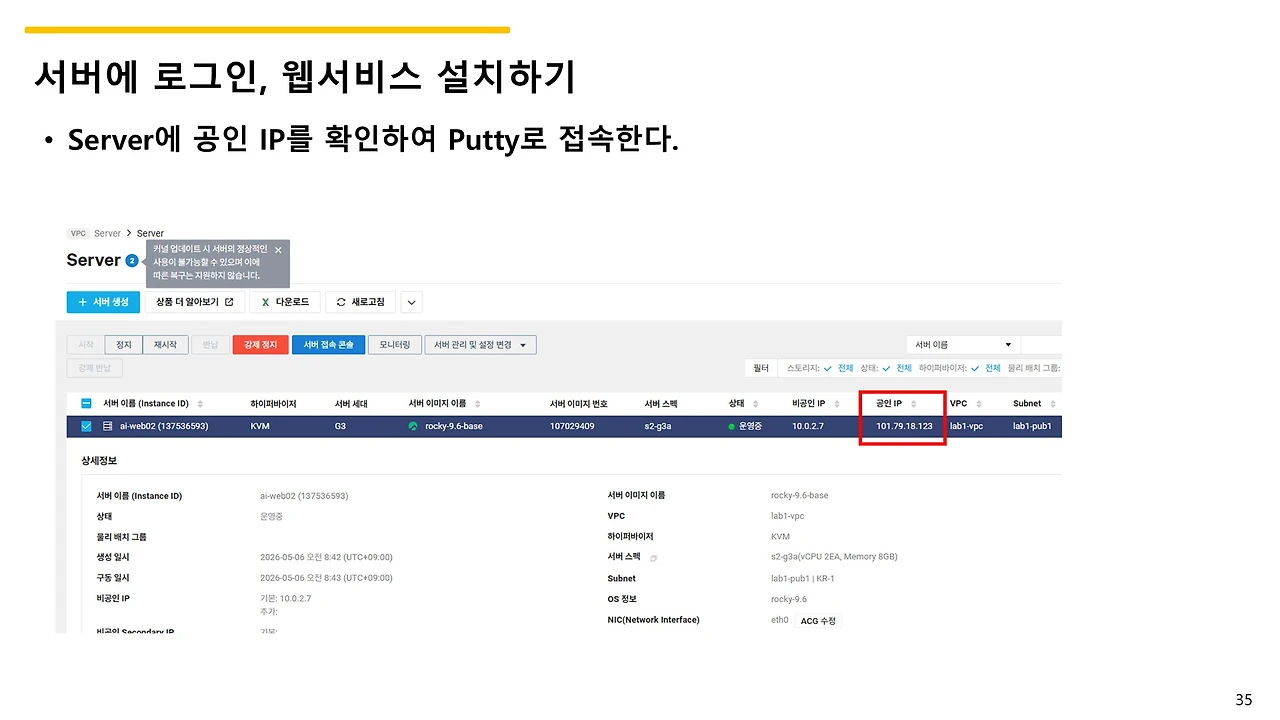Click the 생성 일시 value in details
Viewport: 1280px width, 720px height.
[326, 557]
